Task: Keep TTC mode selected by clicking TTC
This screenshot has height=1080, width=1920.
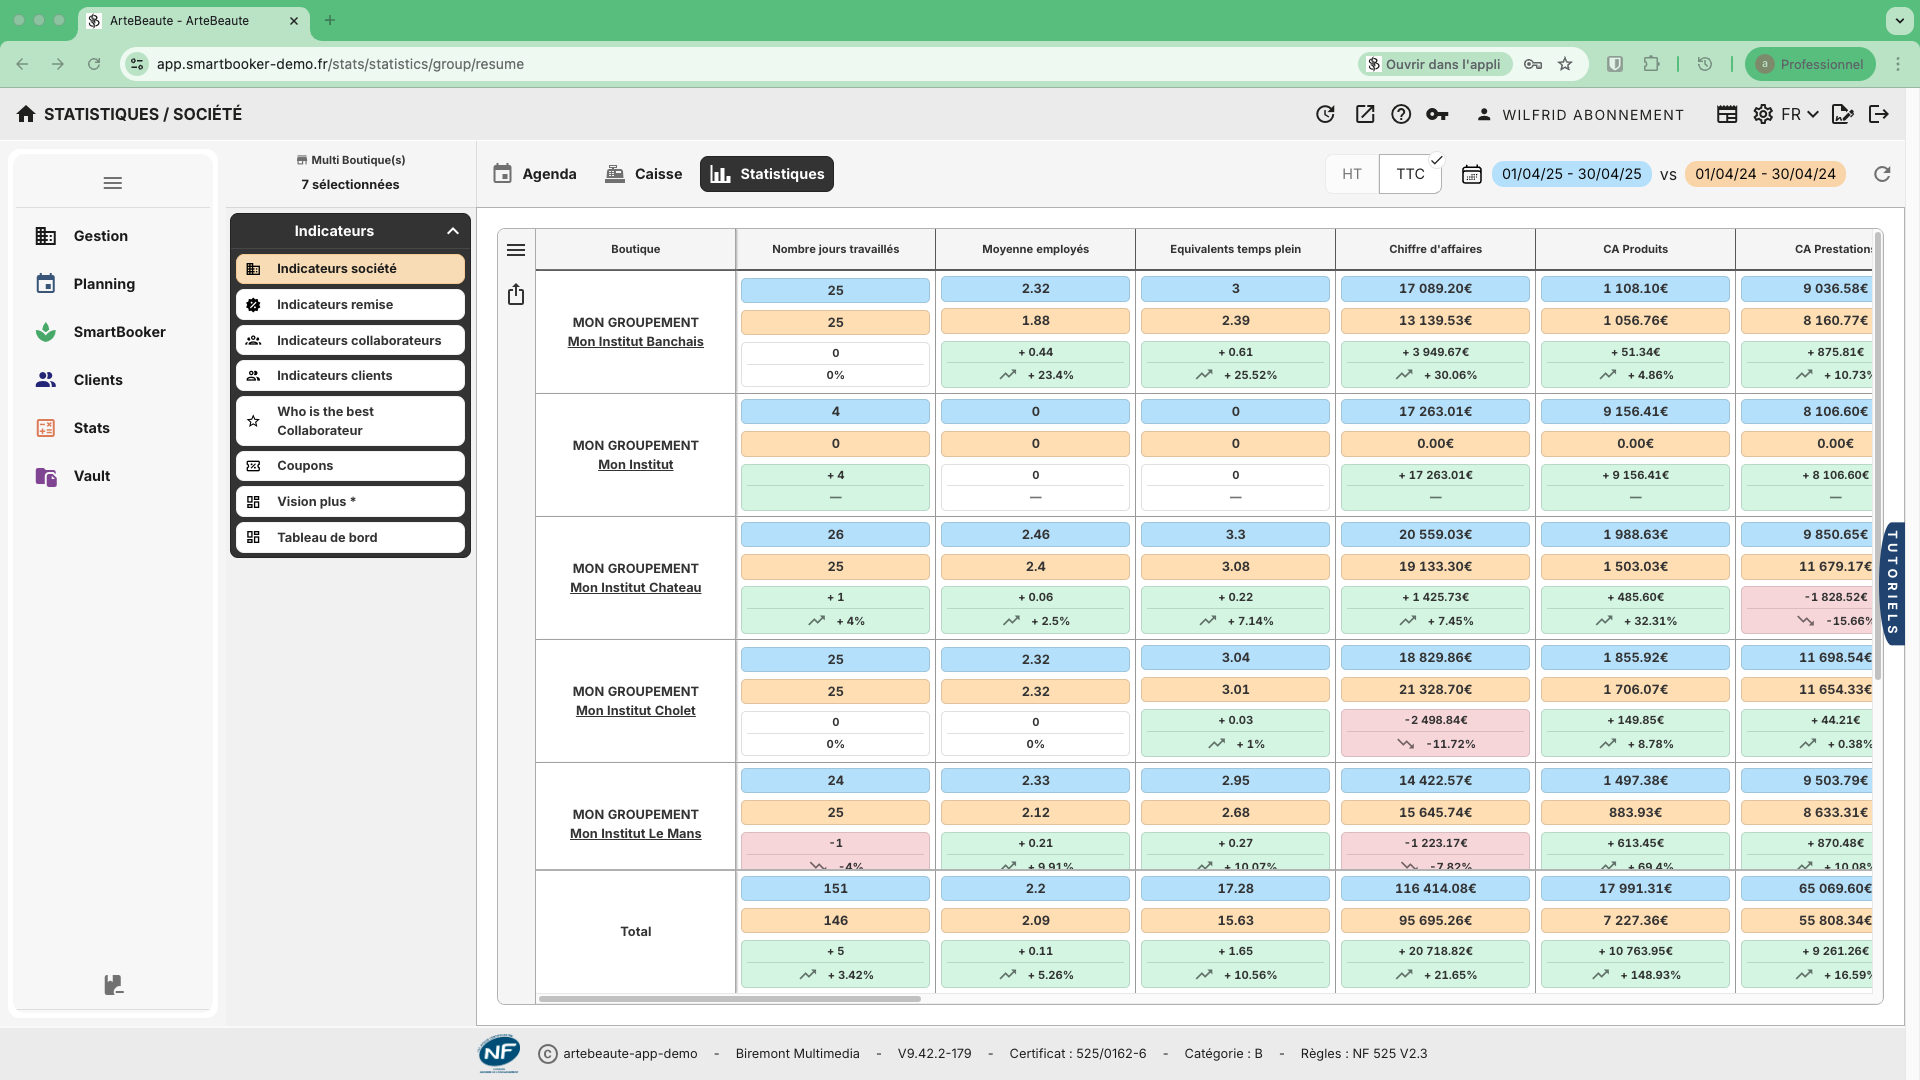Action: (1410, 173)
